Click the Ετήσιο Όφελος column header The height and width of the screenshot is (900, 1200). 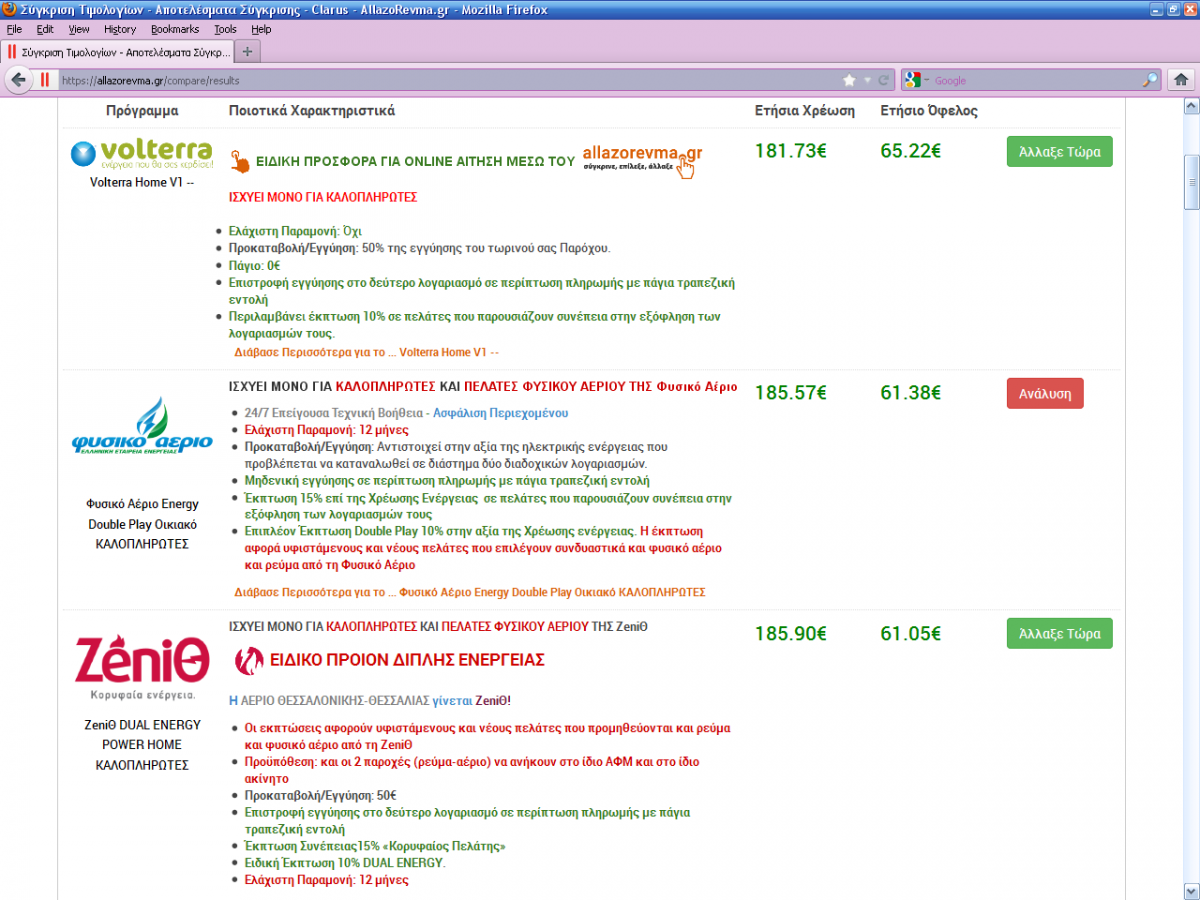[x=929, y=111]
